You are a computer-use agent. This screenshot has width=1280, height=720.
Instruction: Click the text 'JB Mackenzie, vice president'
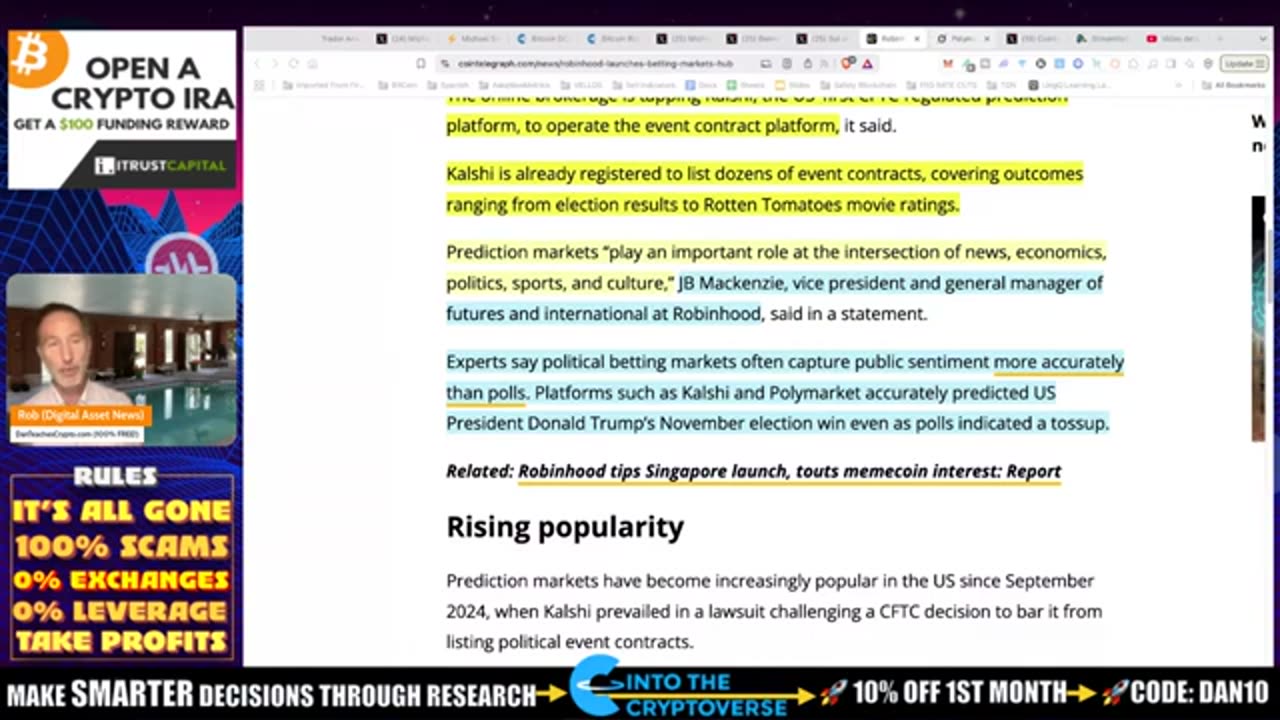pyautogui.click(x=782, y=283)
